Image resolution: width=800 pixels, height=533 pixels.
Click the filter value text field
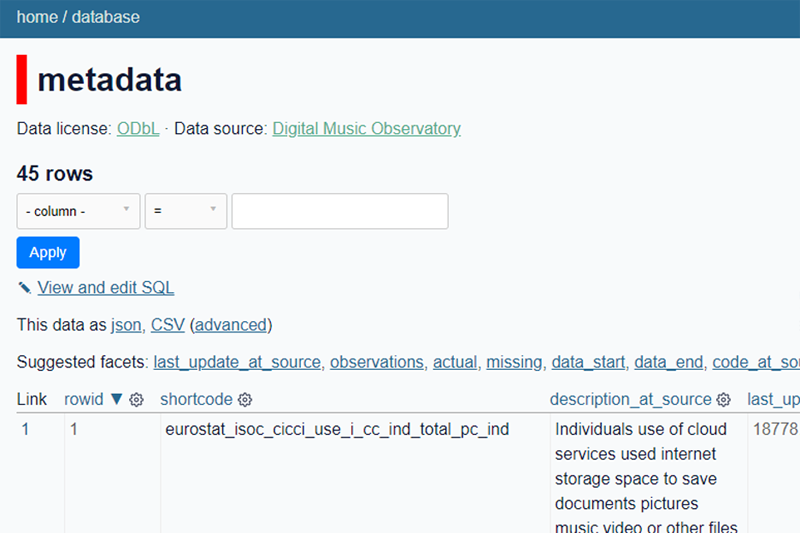(340, 211)
